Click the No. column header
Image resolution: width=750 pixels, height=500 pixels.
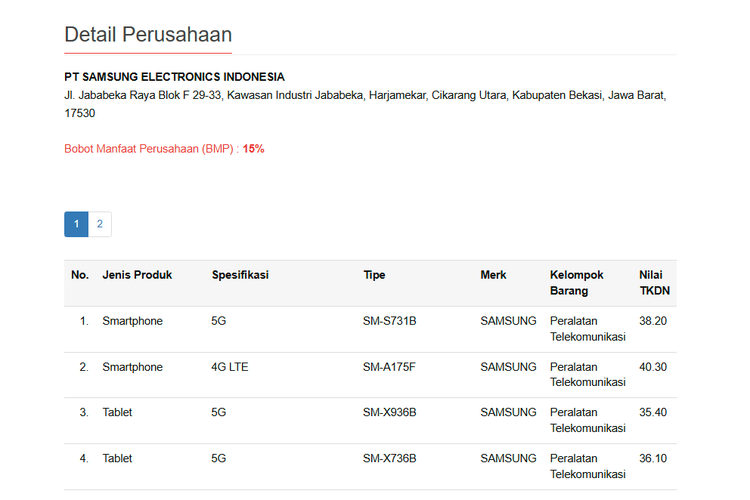[80, 275]
